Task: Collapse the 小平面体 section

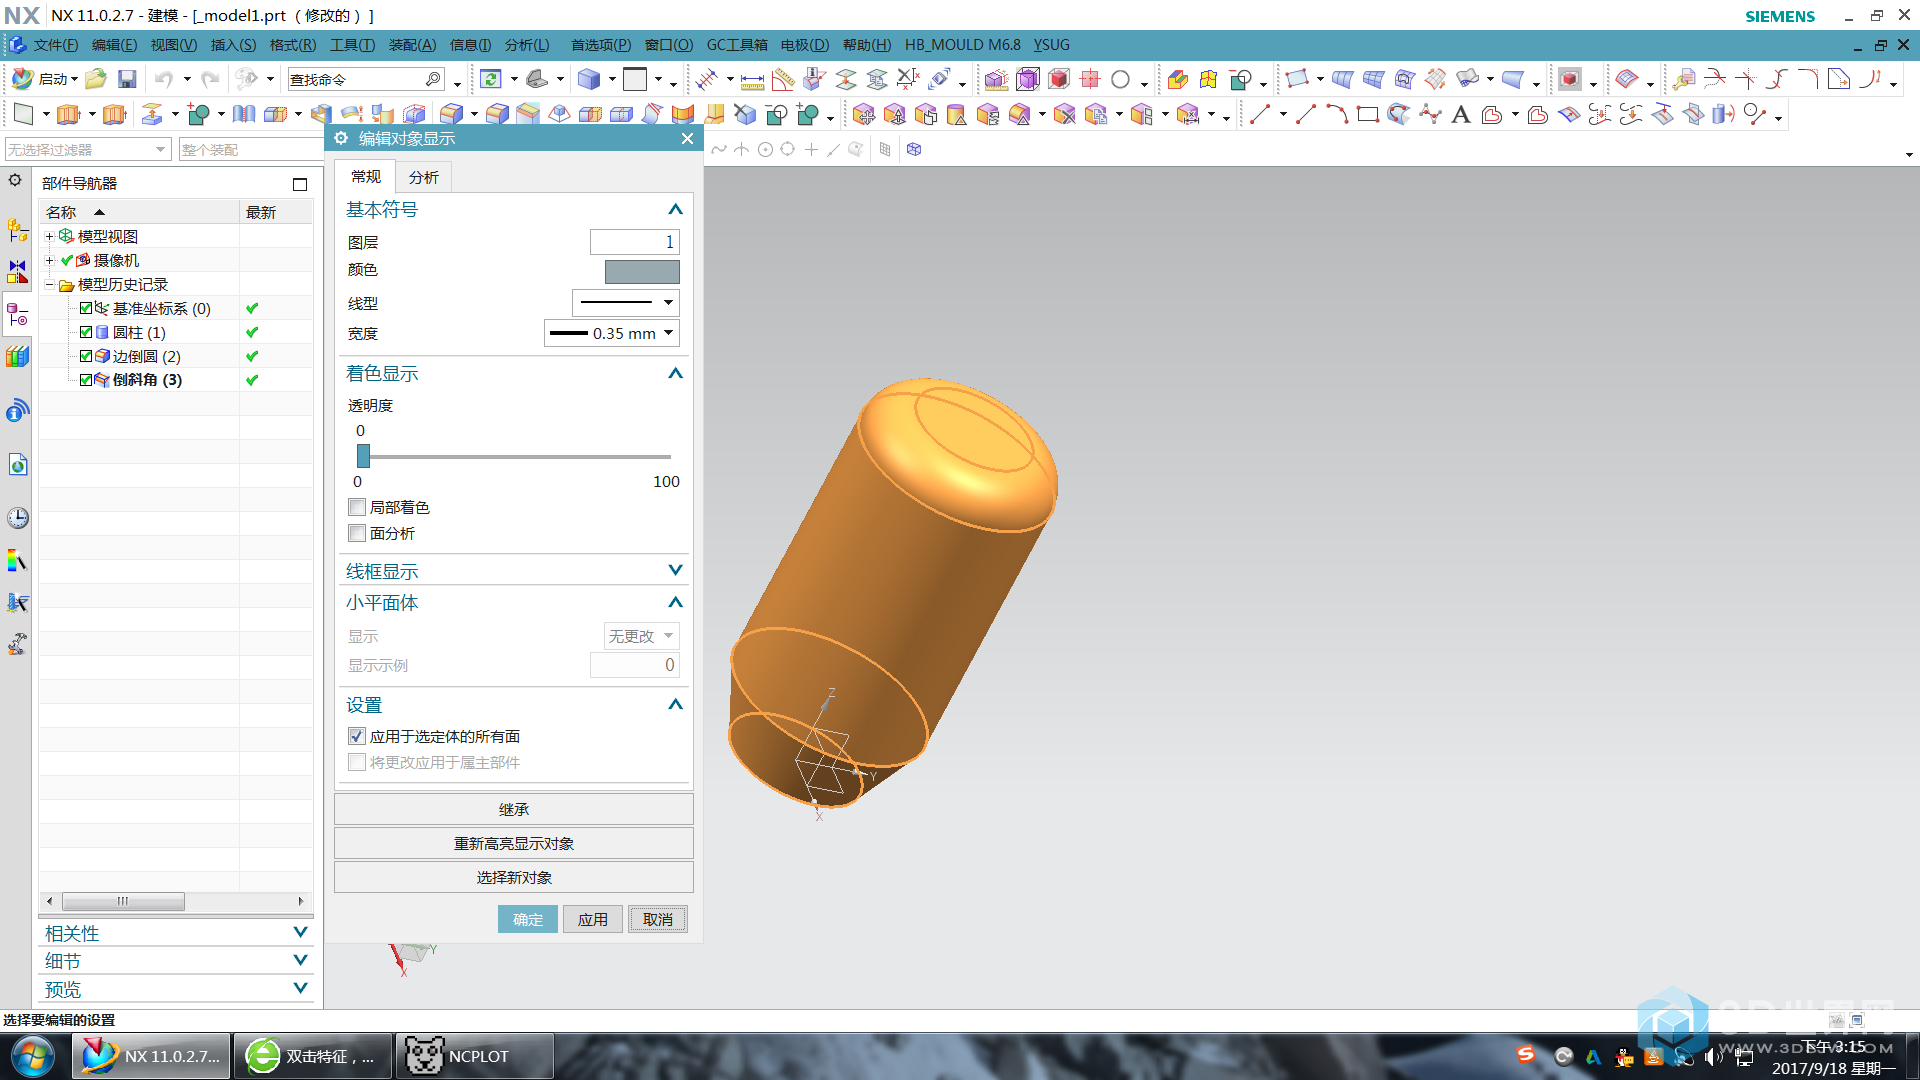Action: tap(675, 602)
